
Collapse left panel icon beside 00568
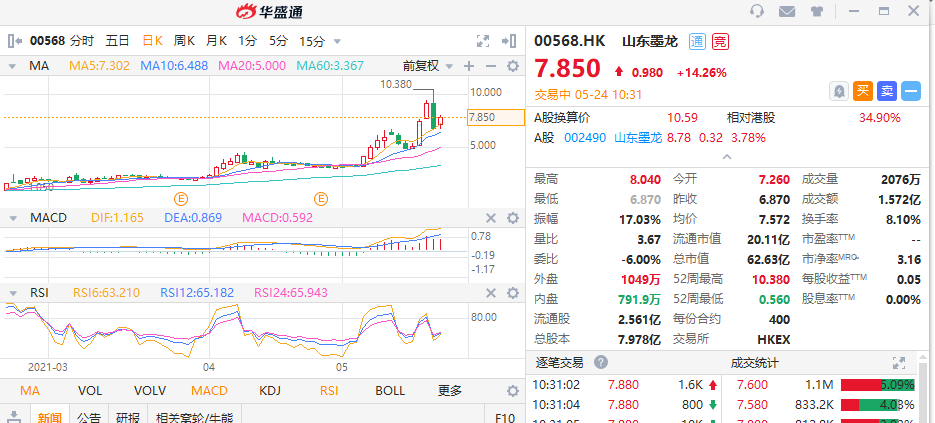[x=16, y=41]
